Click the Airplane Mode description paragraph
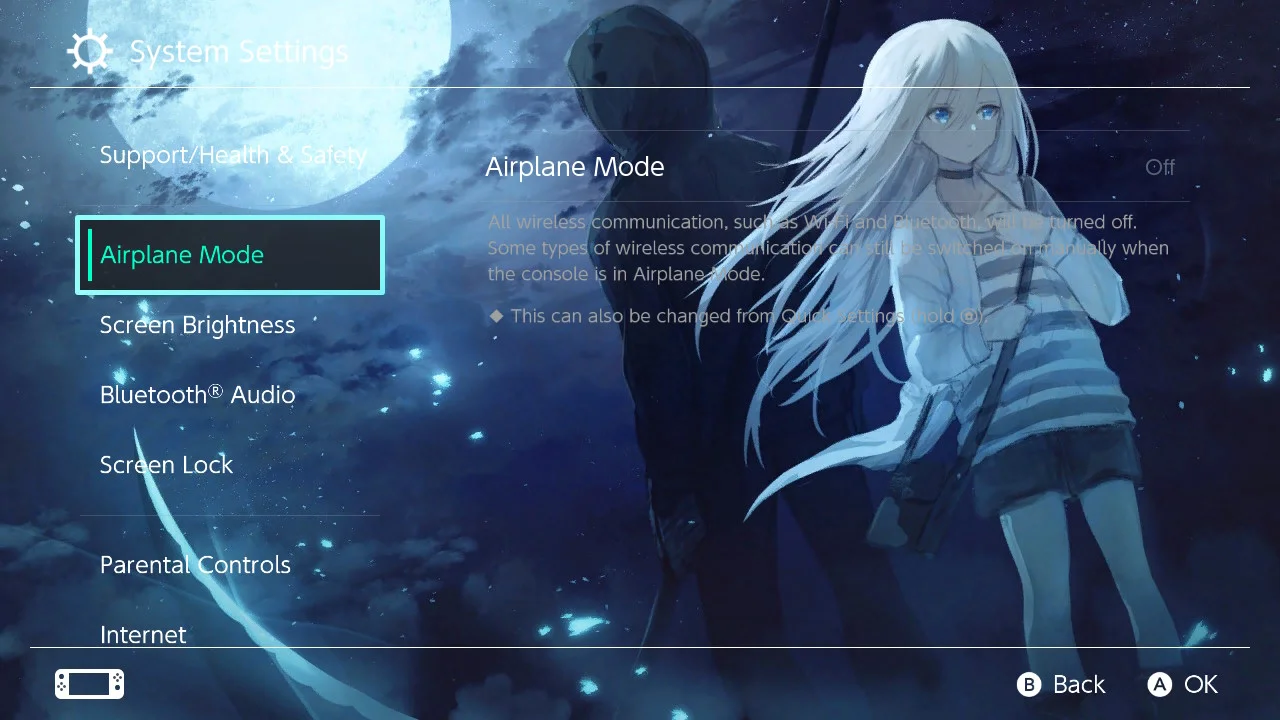 pyautogui.click(x=828, y=247)
